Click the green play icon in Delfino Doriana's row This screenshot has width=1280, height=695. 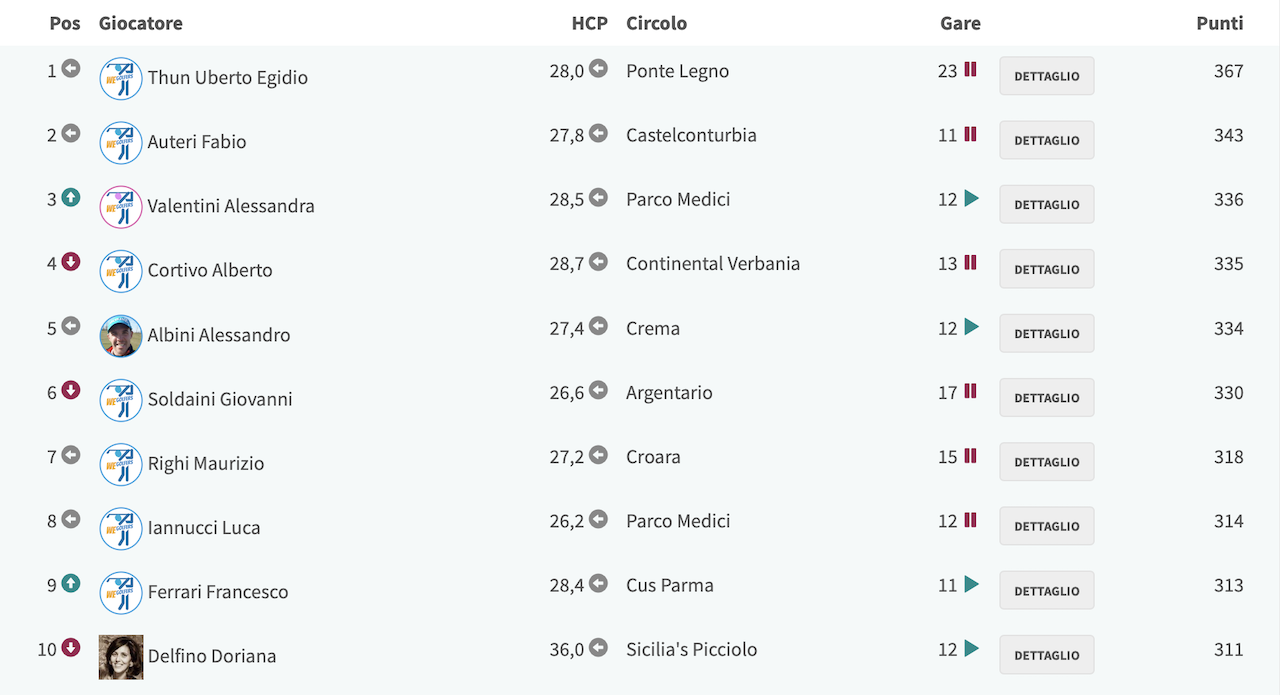pos(971,649)
